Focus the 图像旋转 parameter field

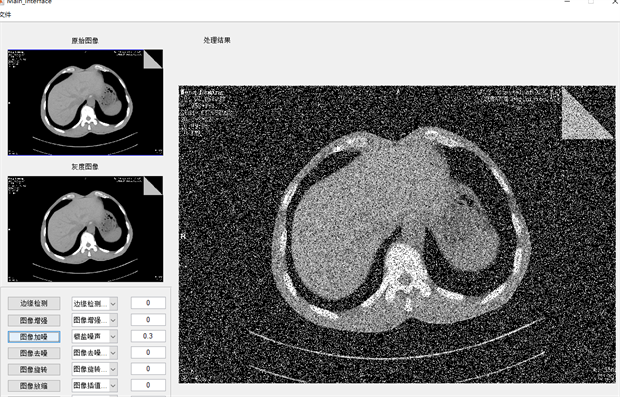click(x=148, y=369)
